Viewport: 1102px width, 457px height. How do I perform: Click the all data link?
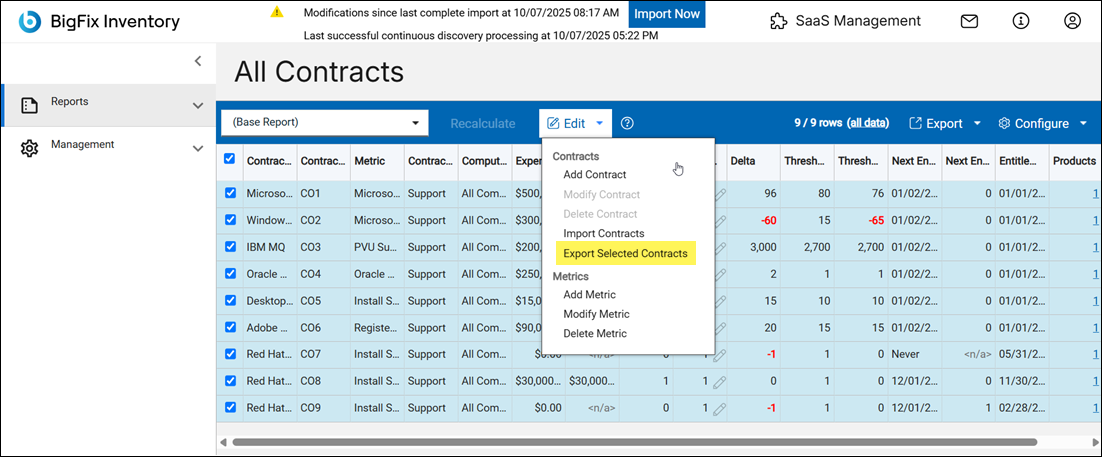(868, 123)
